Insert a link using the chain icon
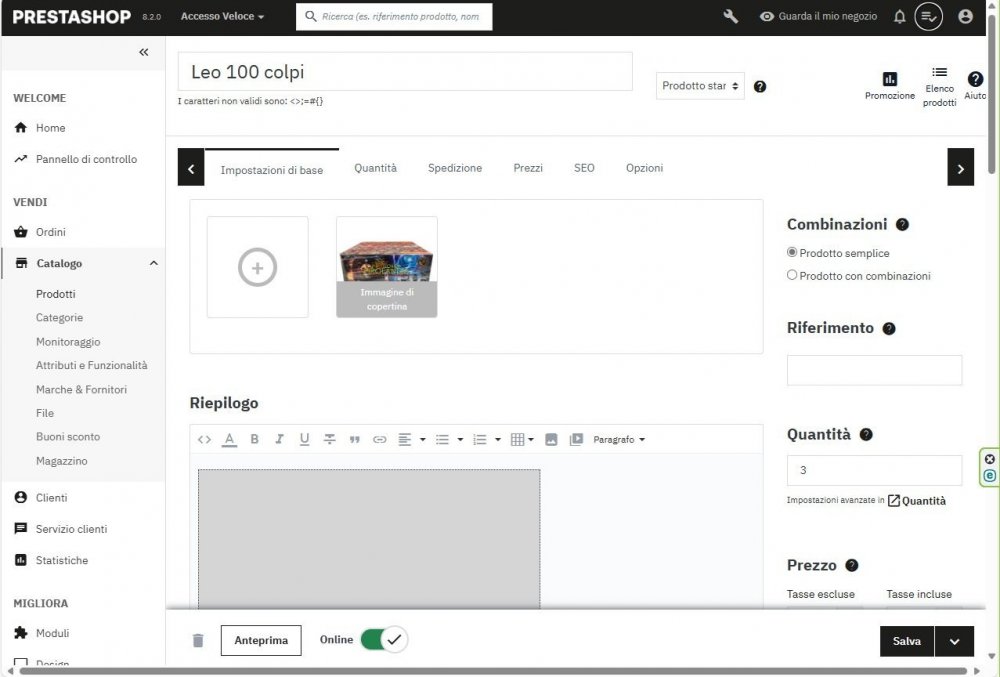The width and height of the screenshot is (1000, 677). 379,438
